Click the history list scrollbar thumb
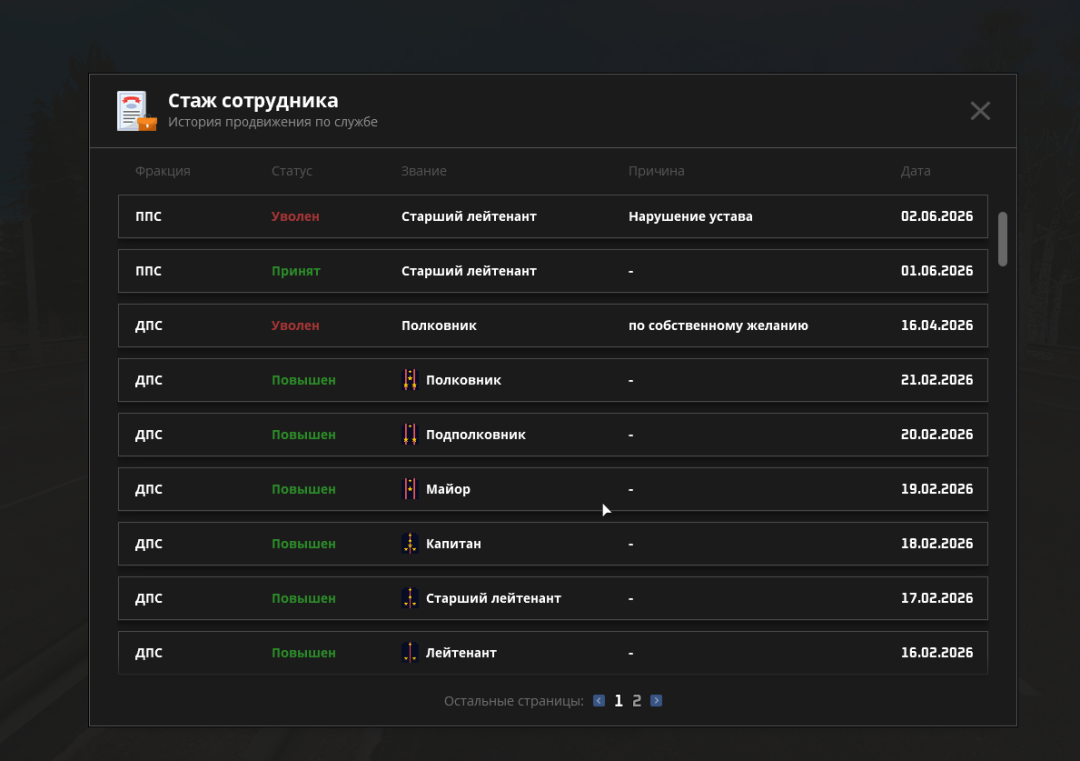Screen dimensions: 1080x761 coord(1003,238)
